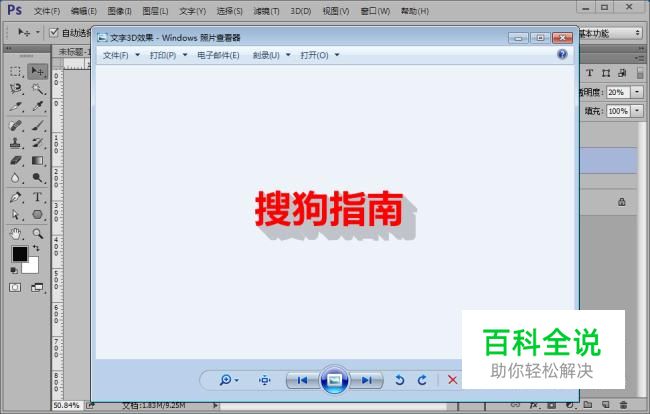Open Photoshop 窗口(W) menu
This screenshot has height=414, width=650.
[x=375, y=11]
